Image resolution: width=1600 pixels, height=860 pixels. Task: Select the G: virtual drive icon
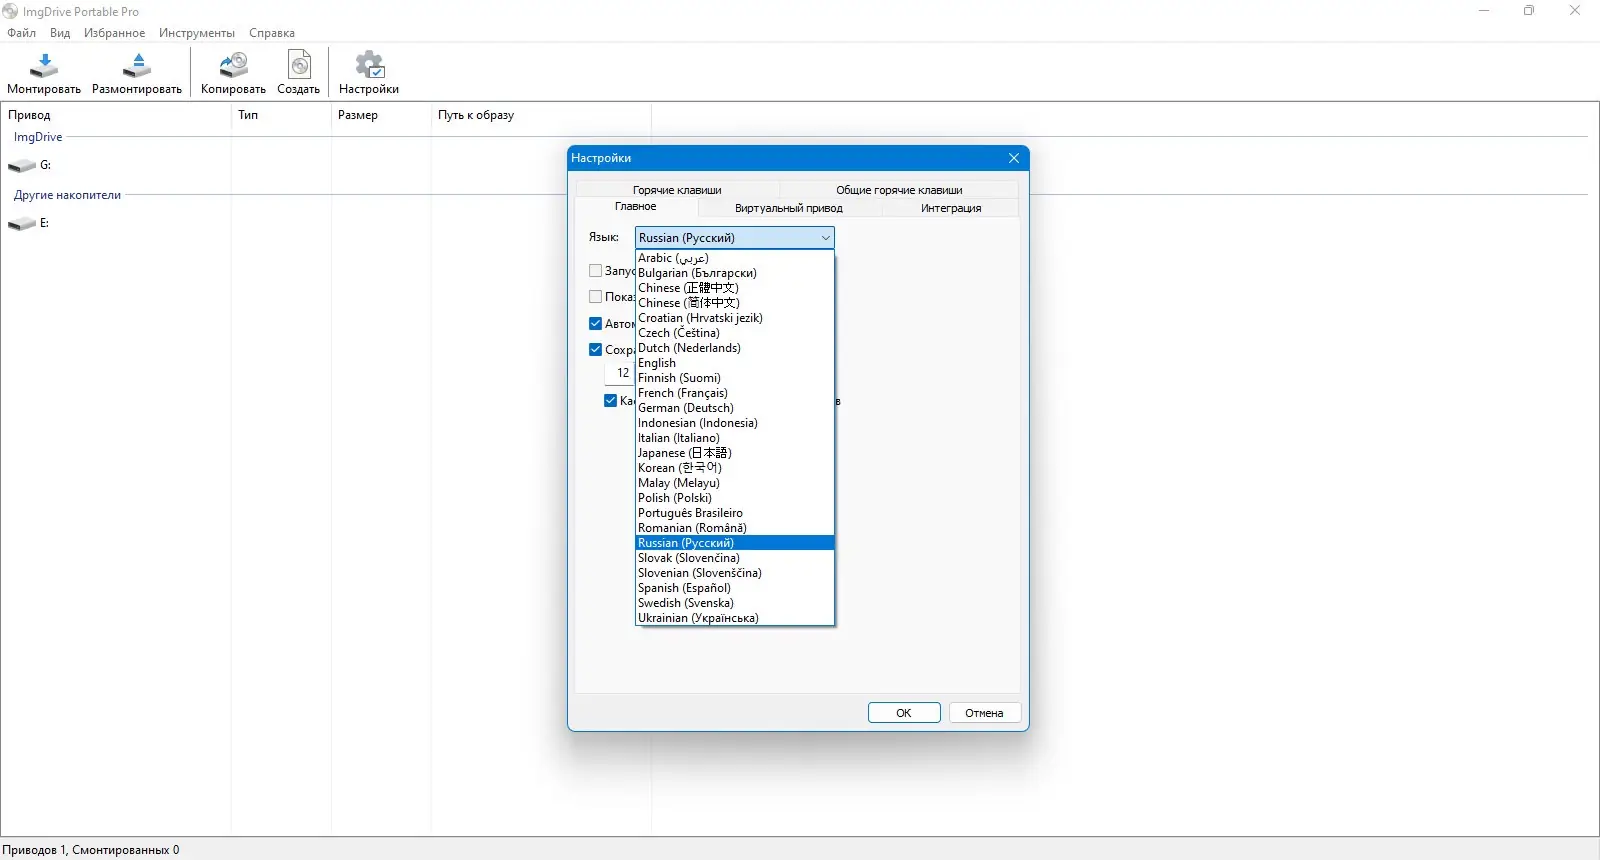pos(22,166)
